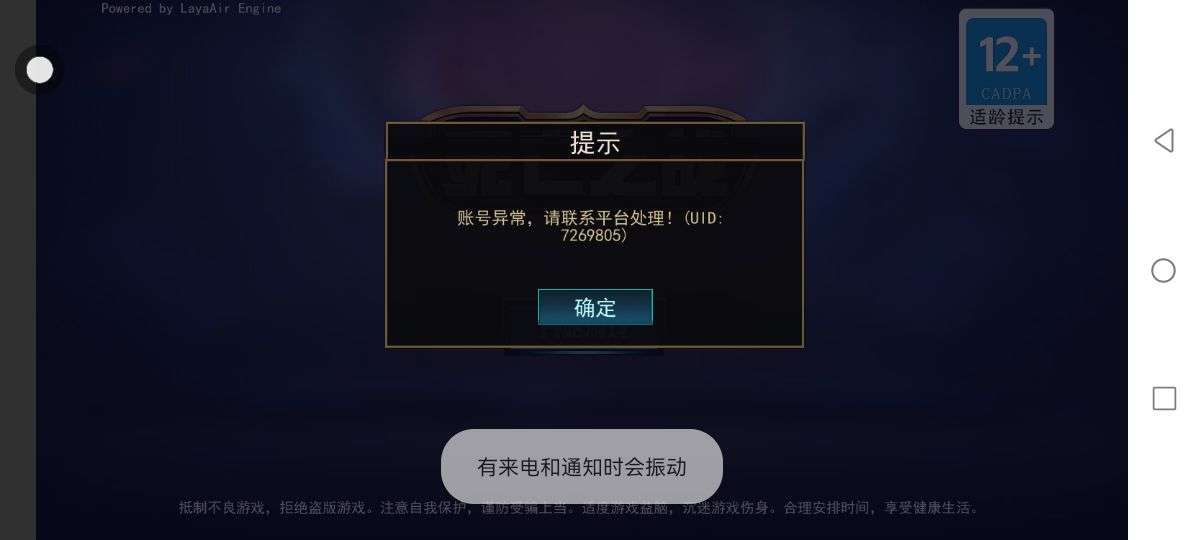This screenshot has width=1200, height=540.
Task: Open the 适龄提示 age notice label
Action: tap(1006, 117)
